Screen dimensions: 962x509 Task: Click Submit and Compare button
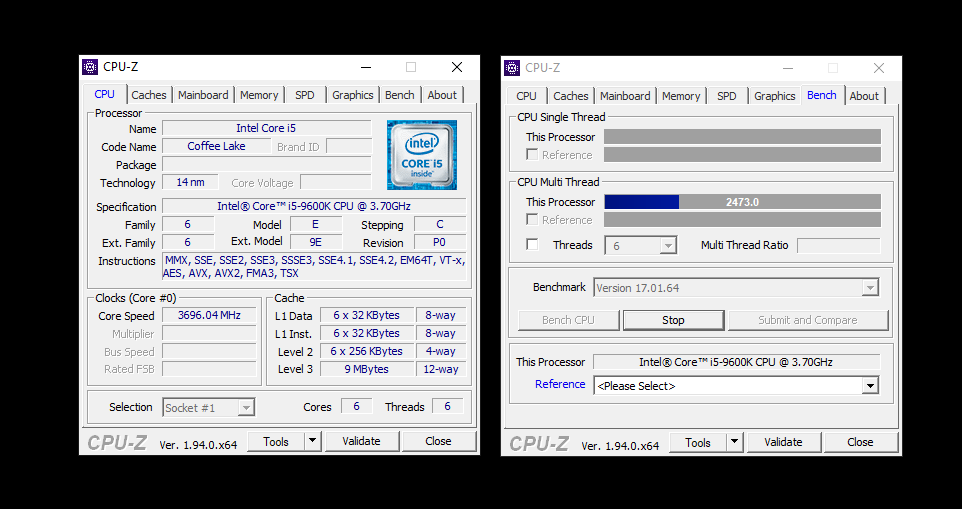pyautogui.click(x=807, y=320)
